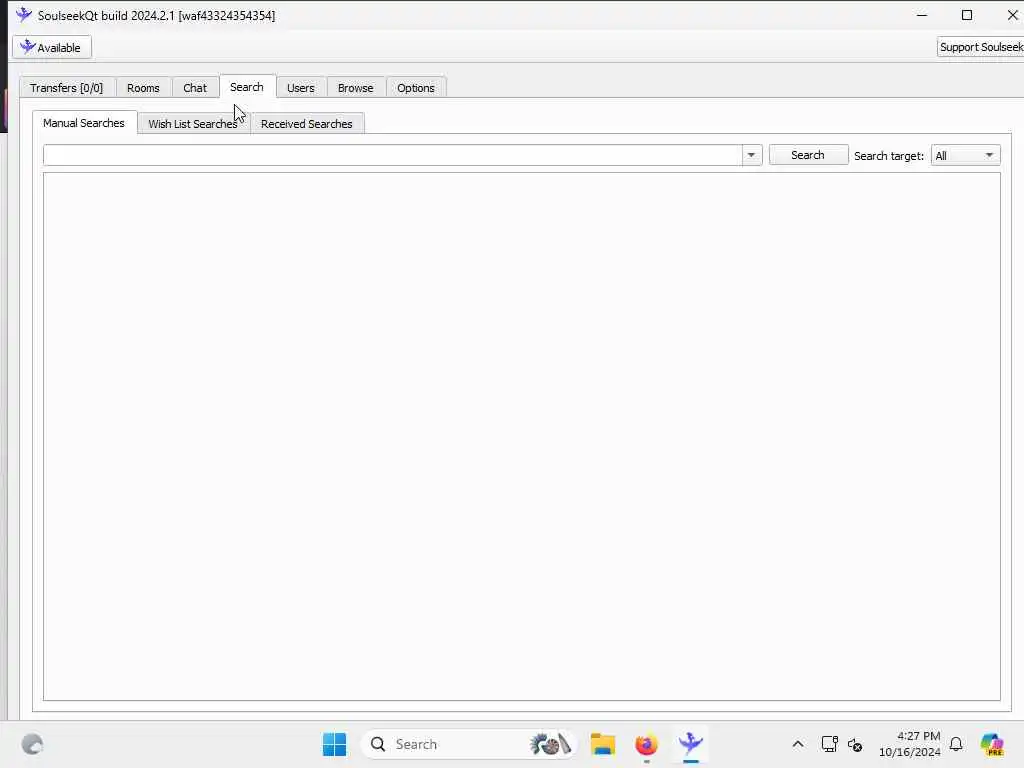Close the SoulseekQt window
The height and width of the screenshot is (768, 1024).
1012,14
